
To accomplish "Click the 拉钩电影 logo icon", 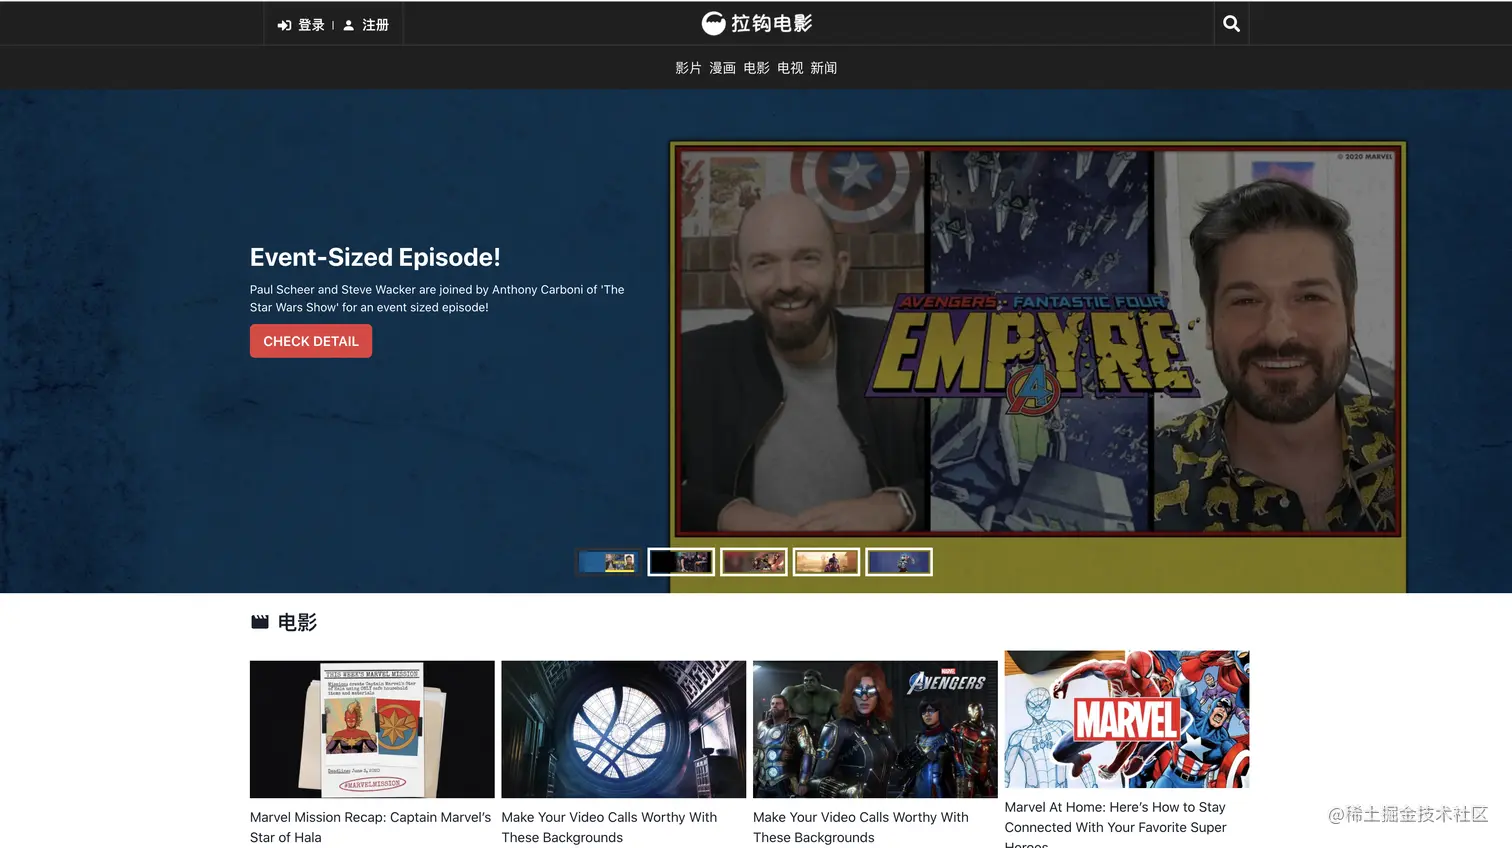I will pos(713,23).
